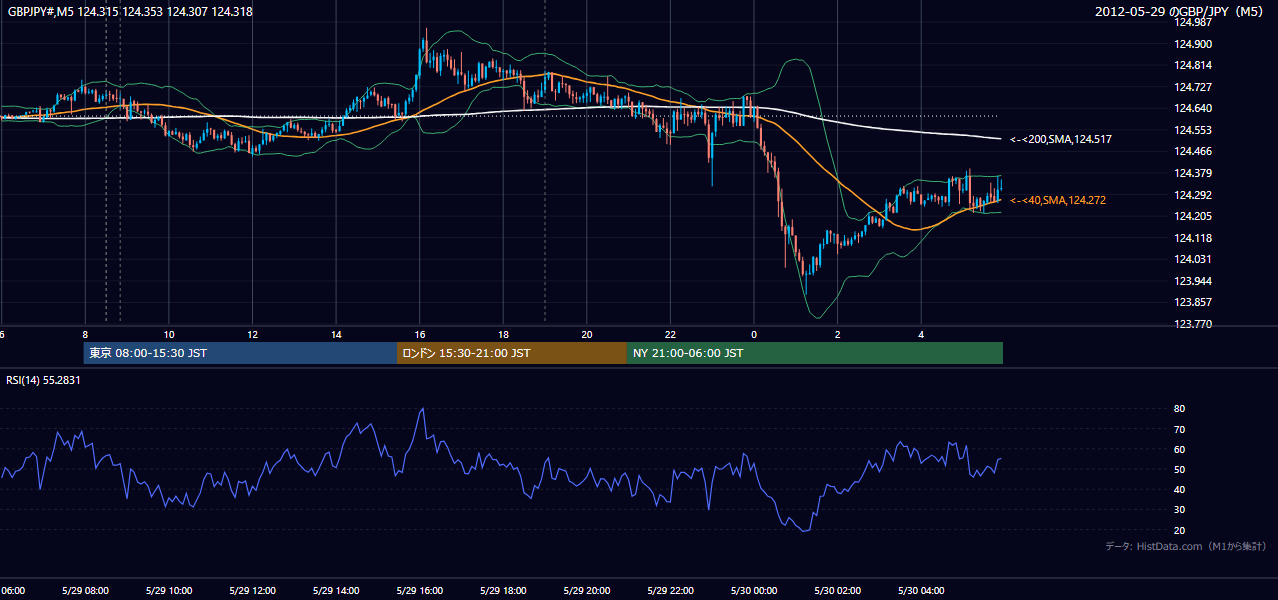Click the 5/30 04:00 bottom time label
Viewport: 1278px width, 600px height.
[922, 591]
